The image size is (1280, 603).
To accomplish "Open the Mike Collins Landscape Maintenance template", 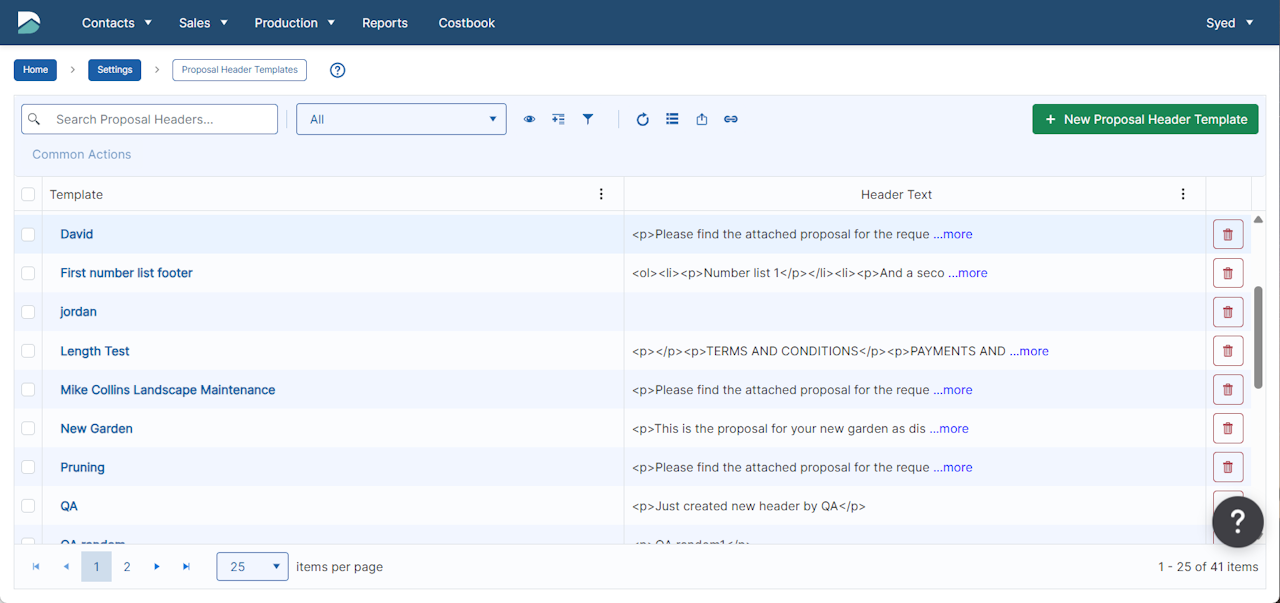I will point(167,390).
